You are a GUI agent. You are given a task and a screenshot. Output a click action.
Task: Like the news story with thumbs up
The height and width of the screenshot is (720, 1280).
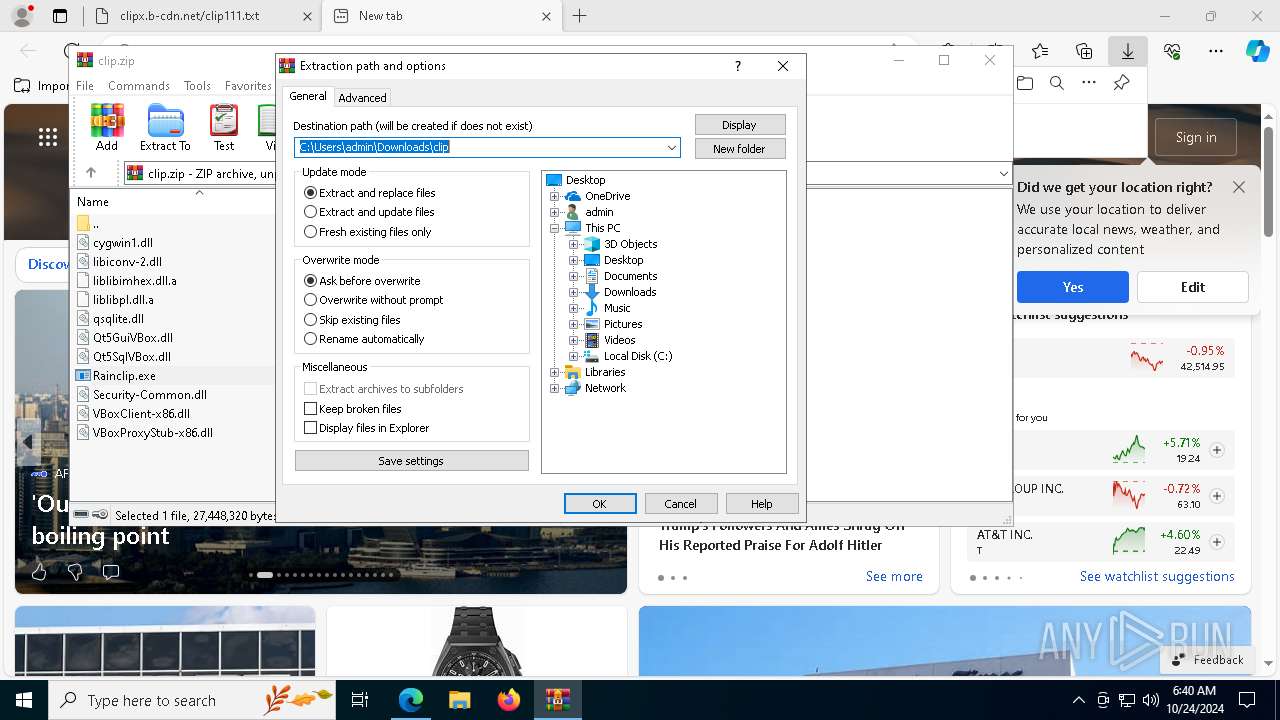pos(39,572)
